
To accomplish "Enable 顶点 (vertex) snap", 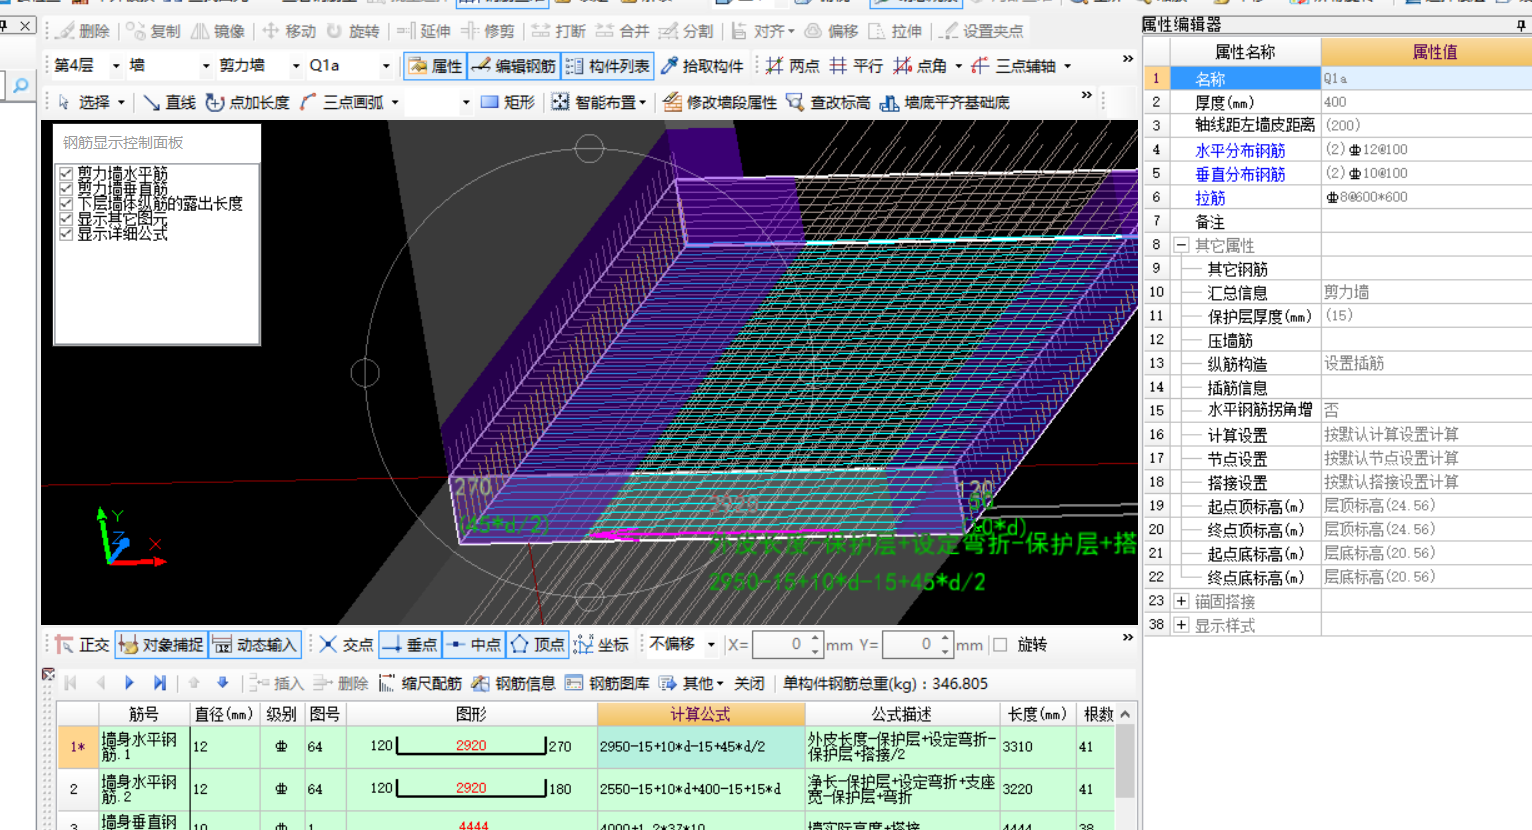I will (538, 645).
